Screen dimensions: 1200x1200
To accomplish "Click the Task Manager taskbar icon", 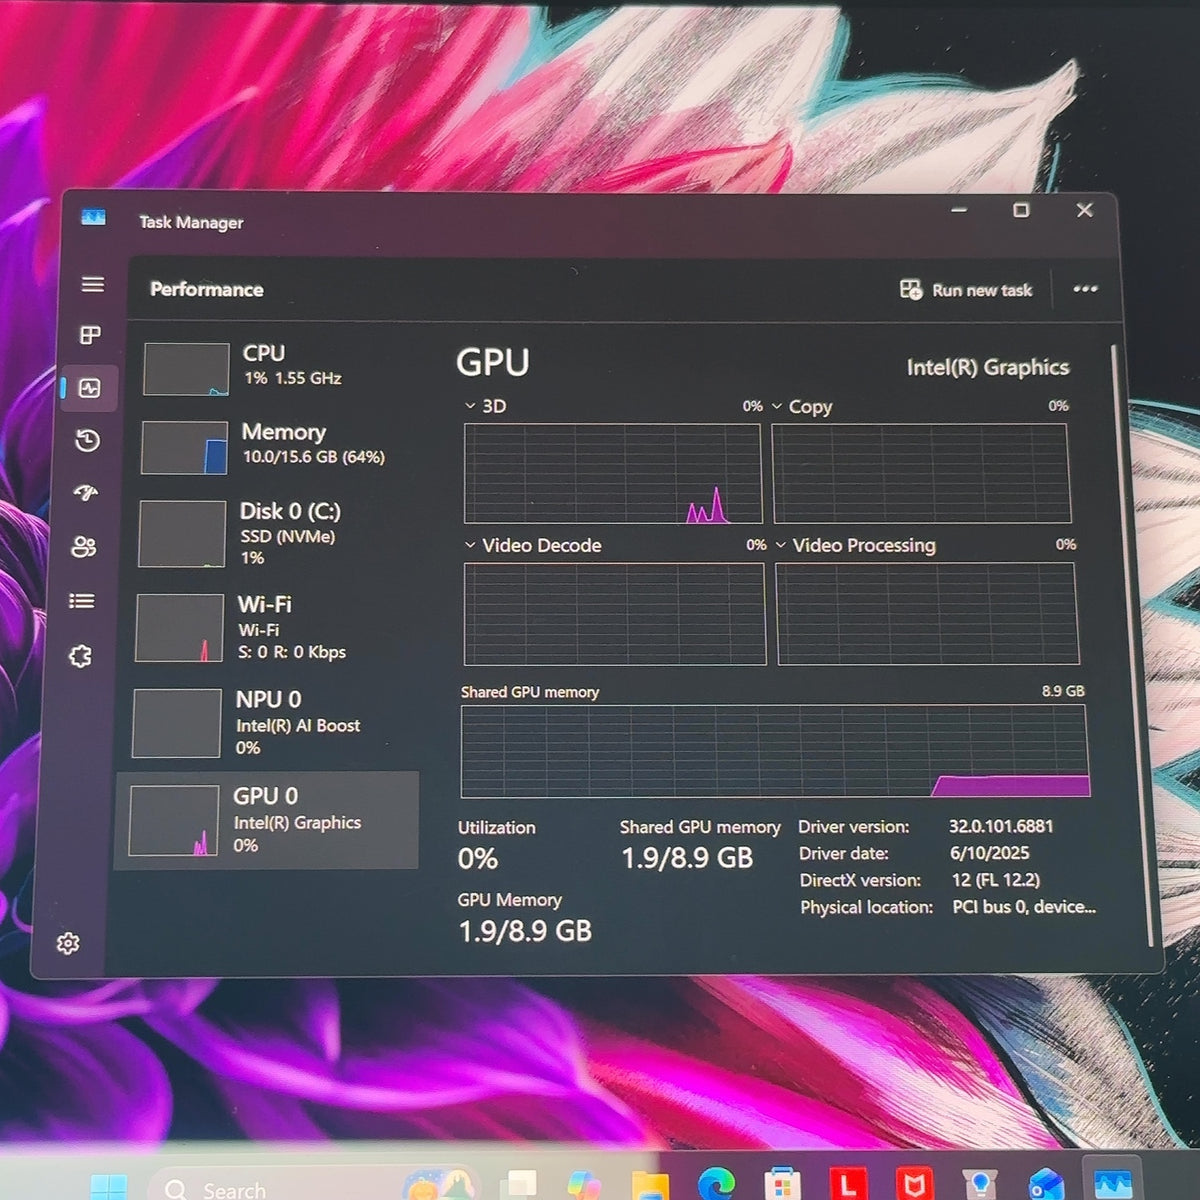I will tap(1112, 1184).
